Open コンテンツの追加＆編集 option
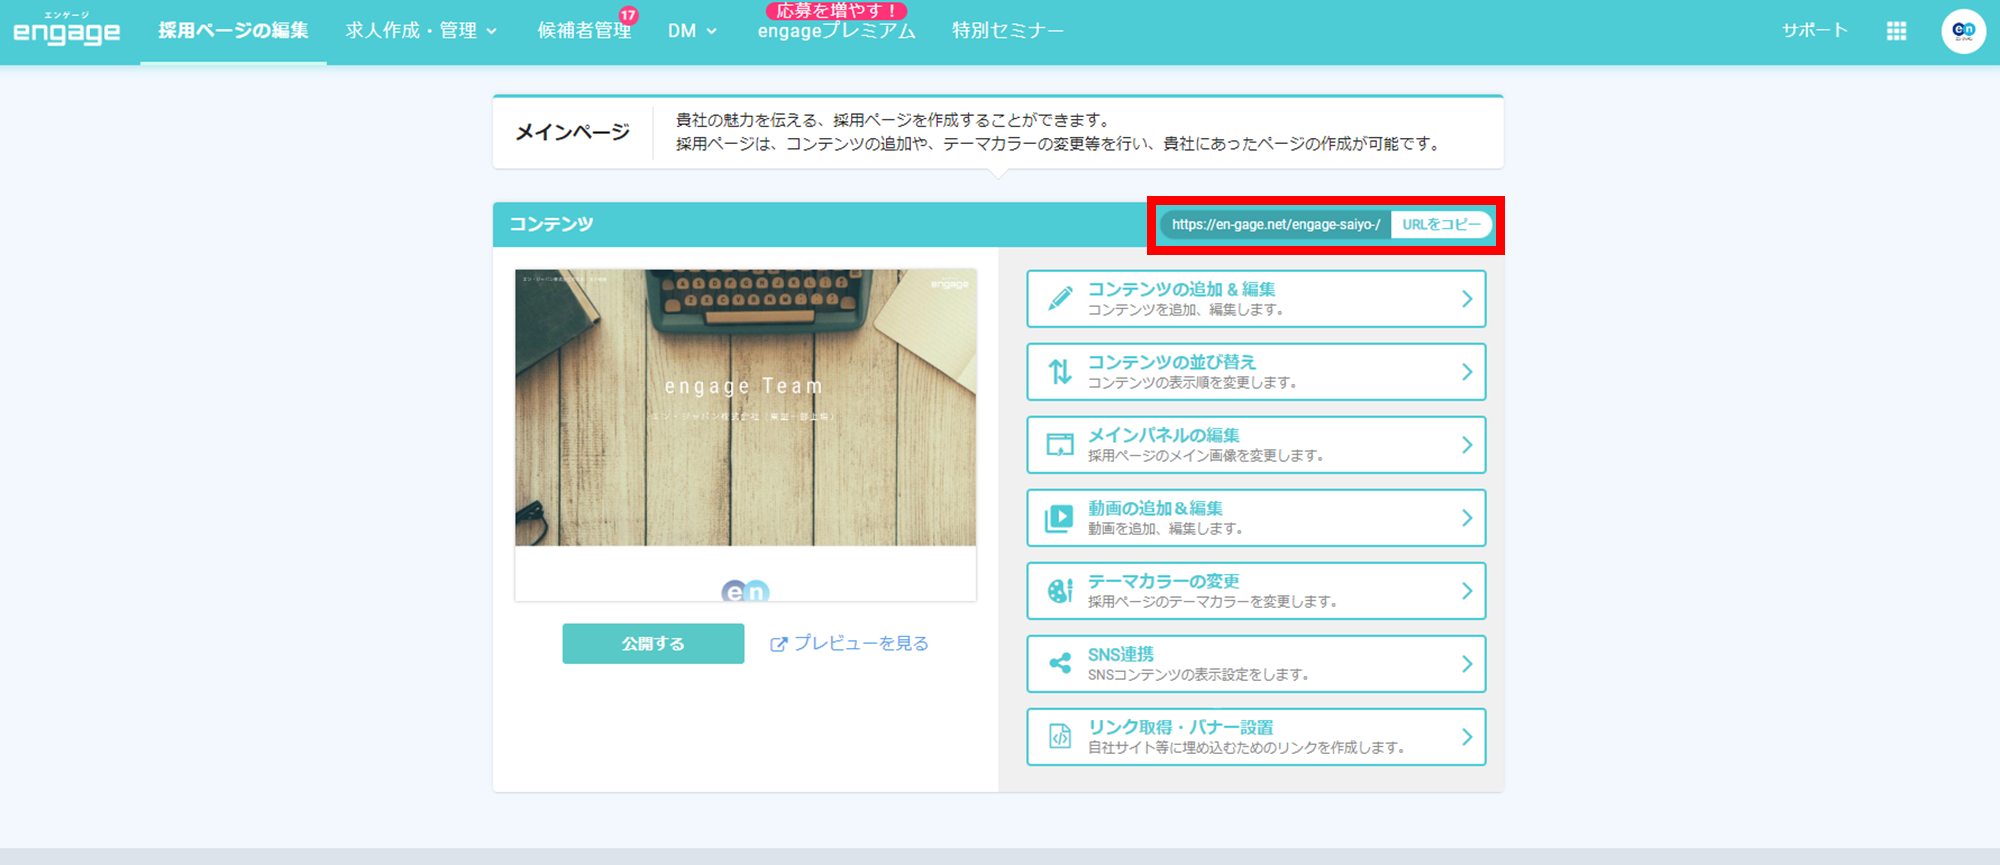Image resolution: width=2000 pixels, height=865 pixels. click(x=1256, y=298)
